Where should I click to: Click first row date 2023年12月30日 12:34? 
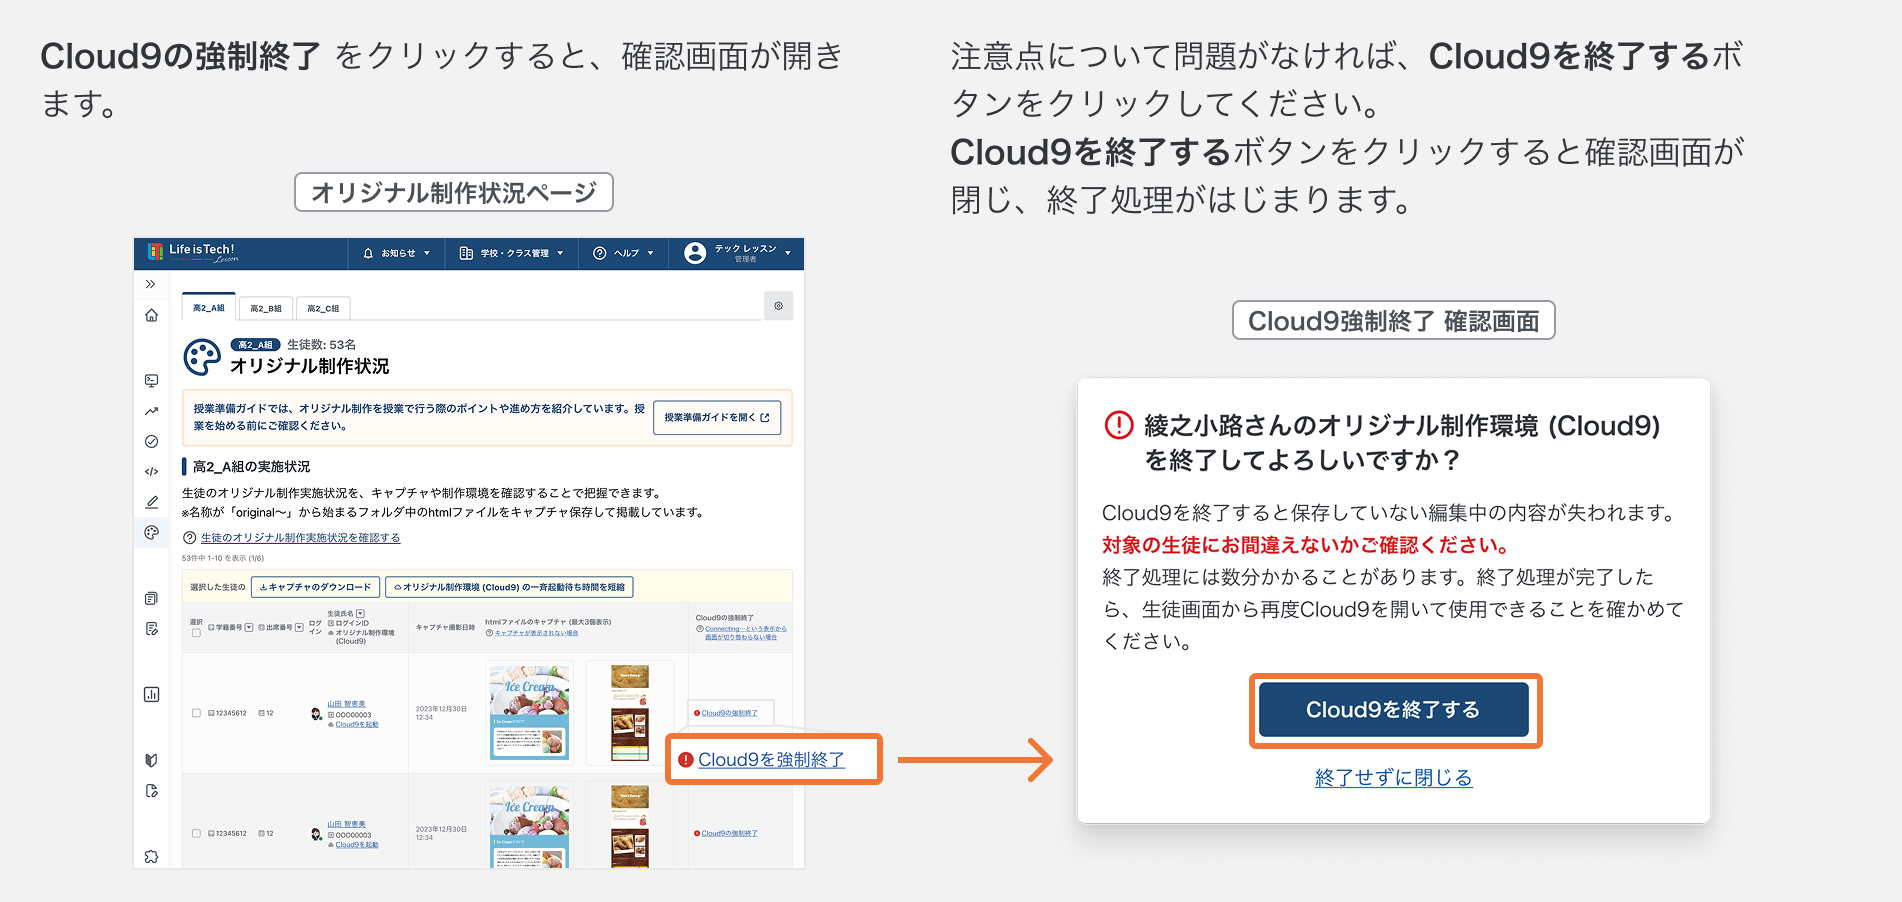pyautogui.click(x=441, y=713)
